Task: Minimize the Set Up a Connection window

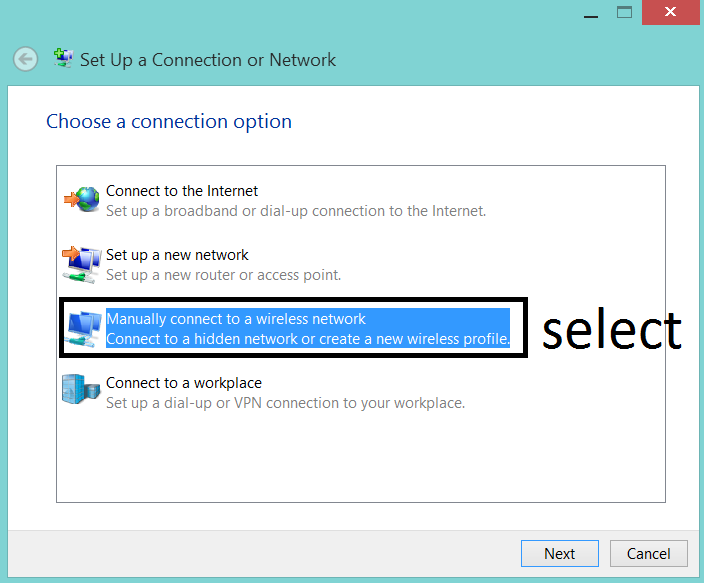Action: [591, 13]
